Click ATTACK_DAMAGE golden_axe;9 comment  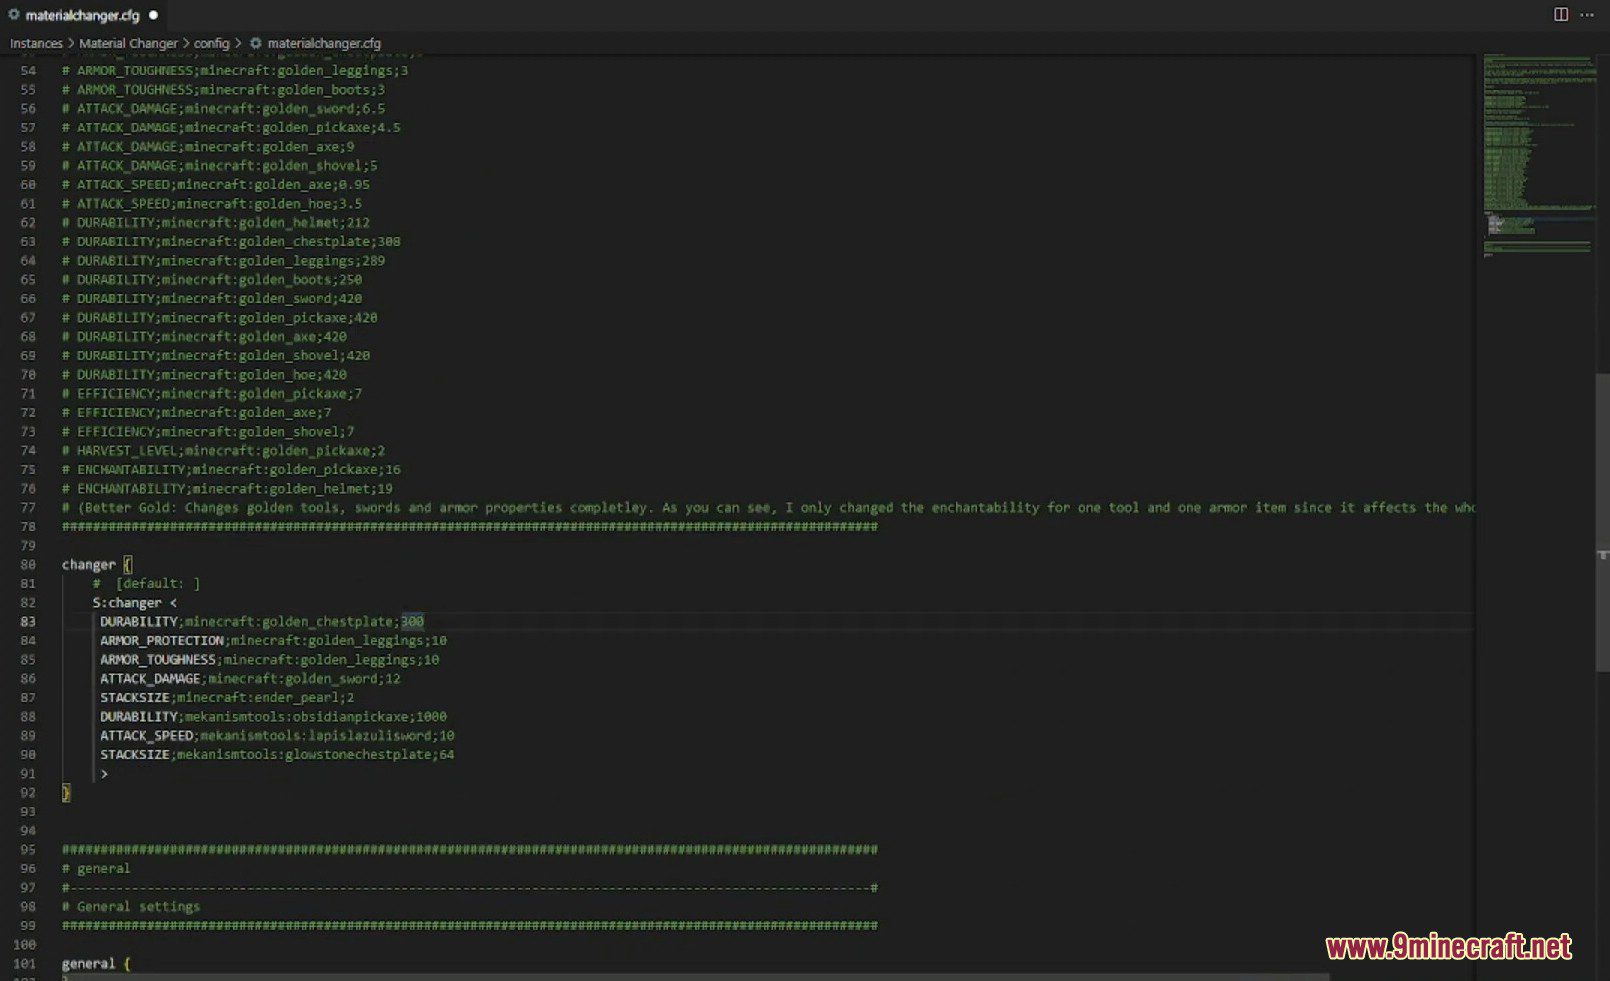208,146
